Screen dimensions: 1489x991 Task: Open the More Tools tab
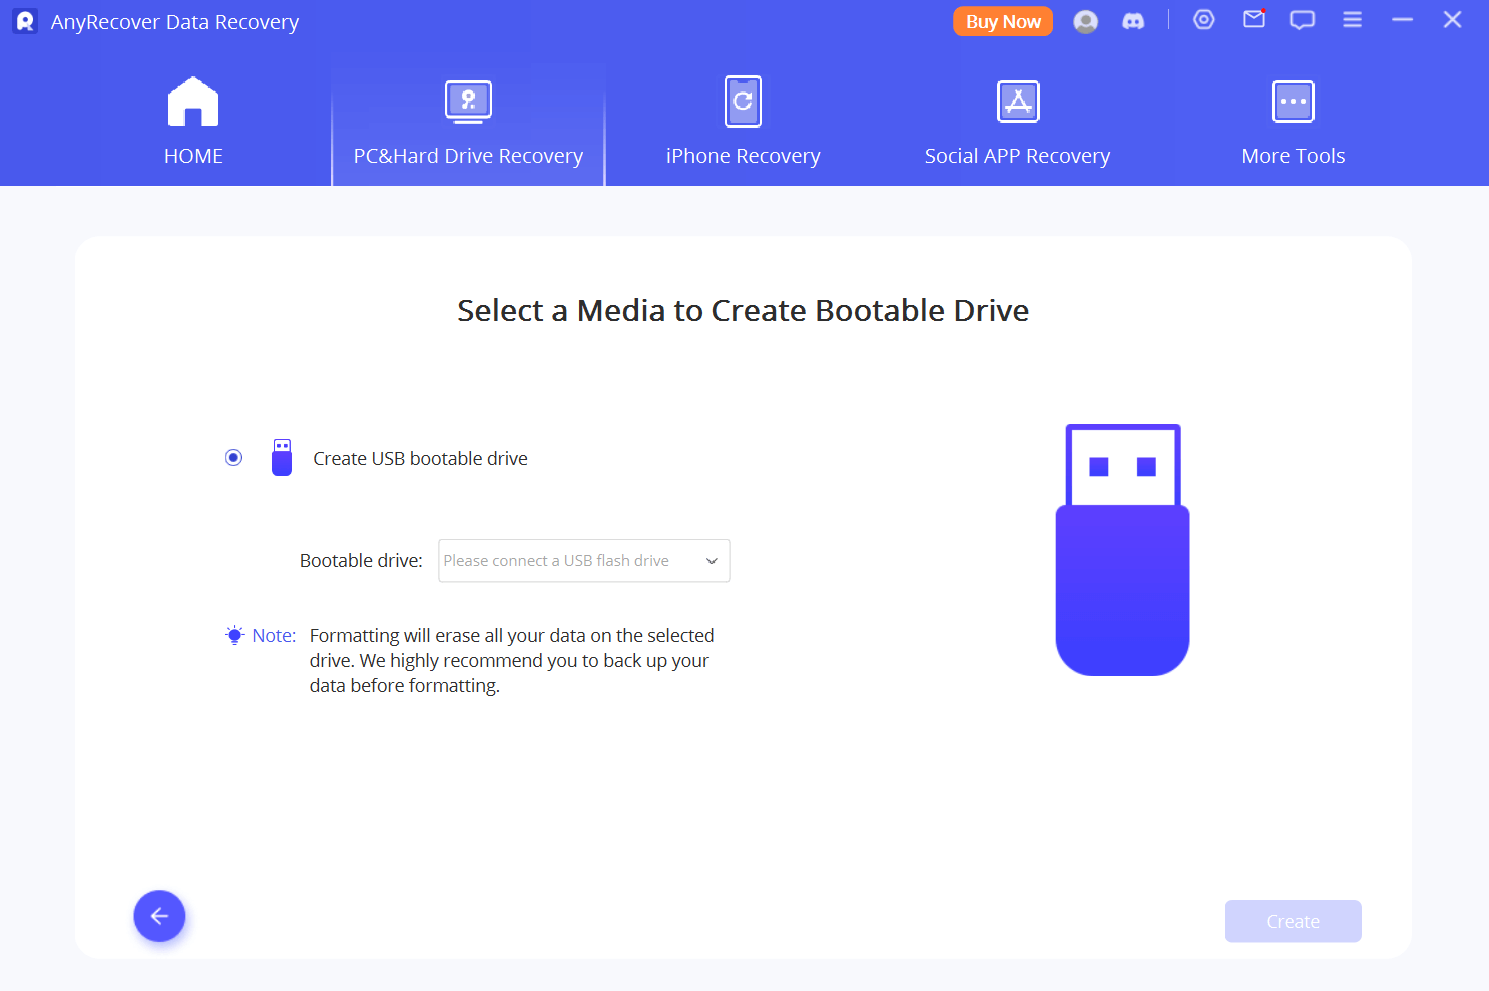pos(1293,122)
